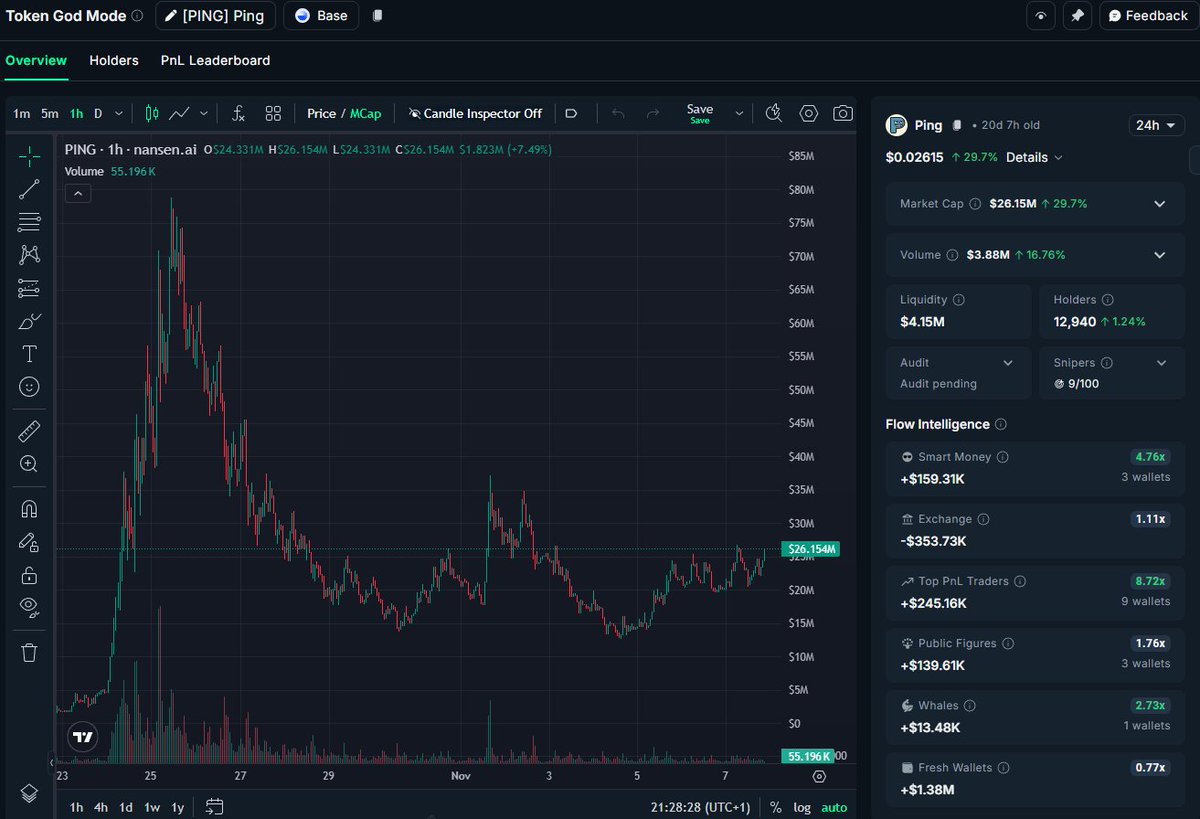Open the 24h timeframe dropdown

pos(1157,125)
